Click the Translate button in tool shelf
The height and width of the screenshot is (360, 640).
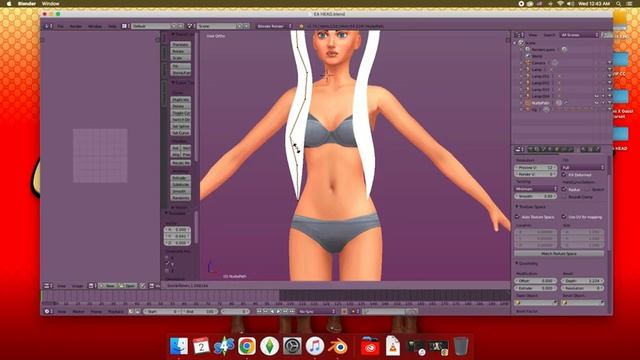(x=180, y=44)
